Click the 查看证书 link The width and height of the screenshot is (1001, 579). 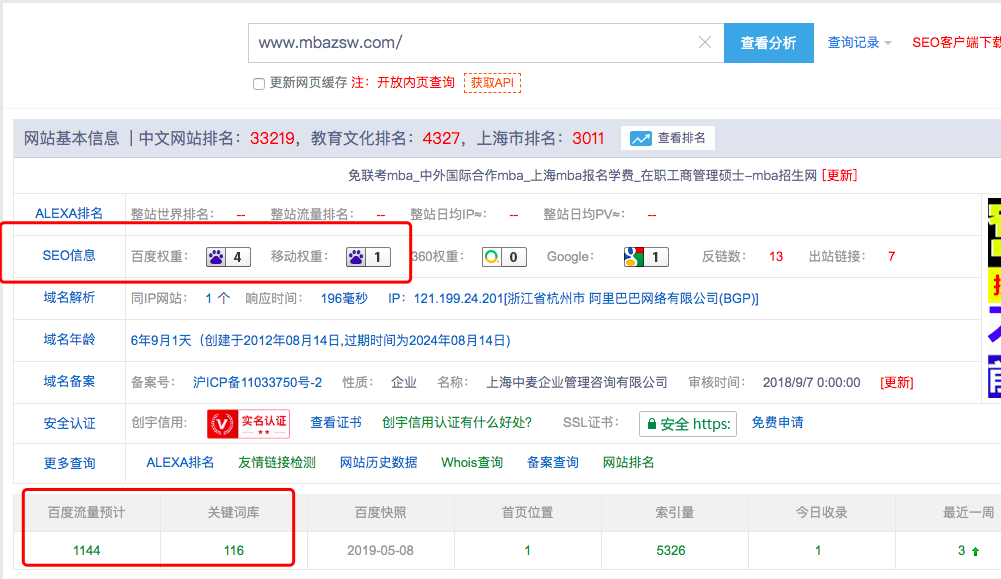point(336,423)
